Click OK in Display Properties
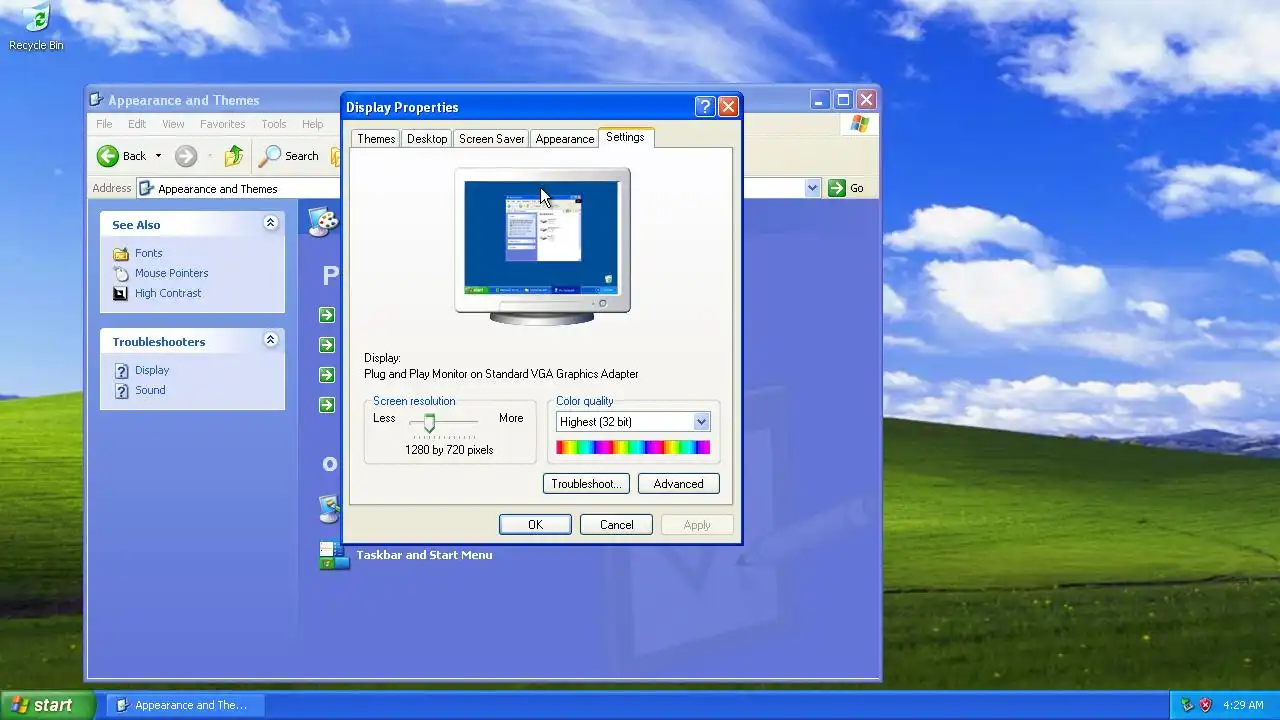1280x720 pixels. pos(535,525)
